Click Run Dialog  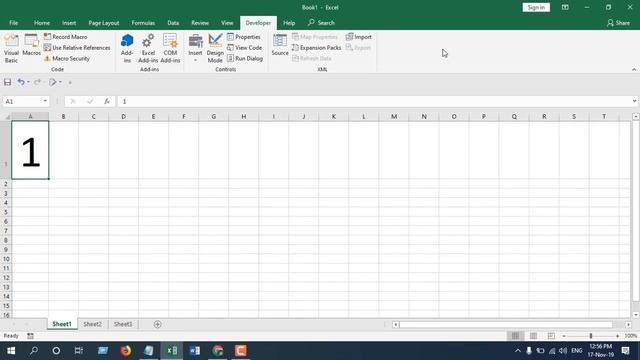point(245,58)
